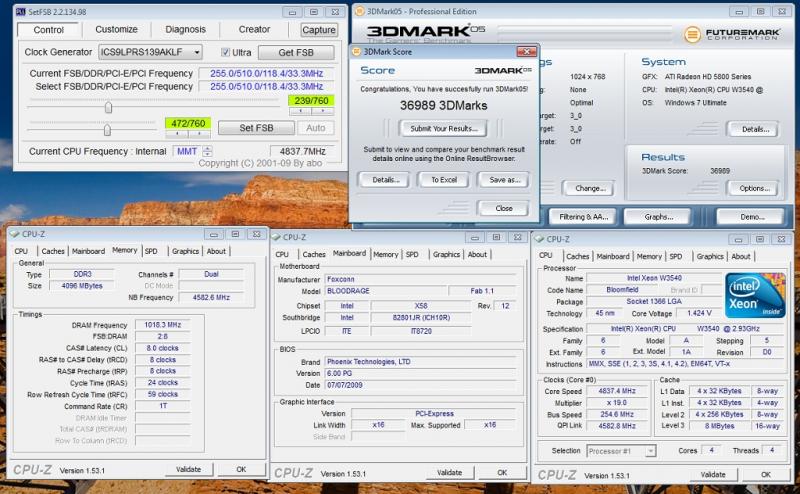This screenshot has height=494, width=800.
Task: Click the Futuremark Corporation logo
Action: (732, 34)
